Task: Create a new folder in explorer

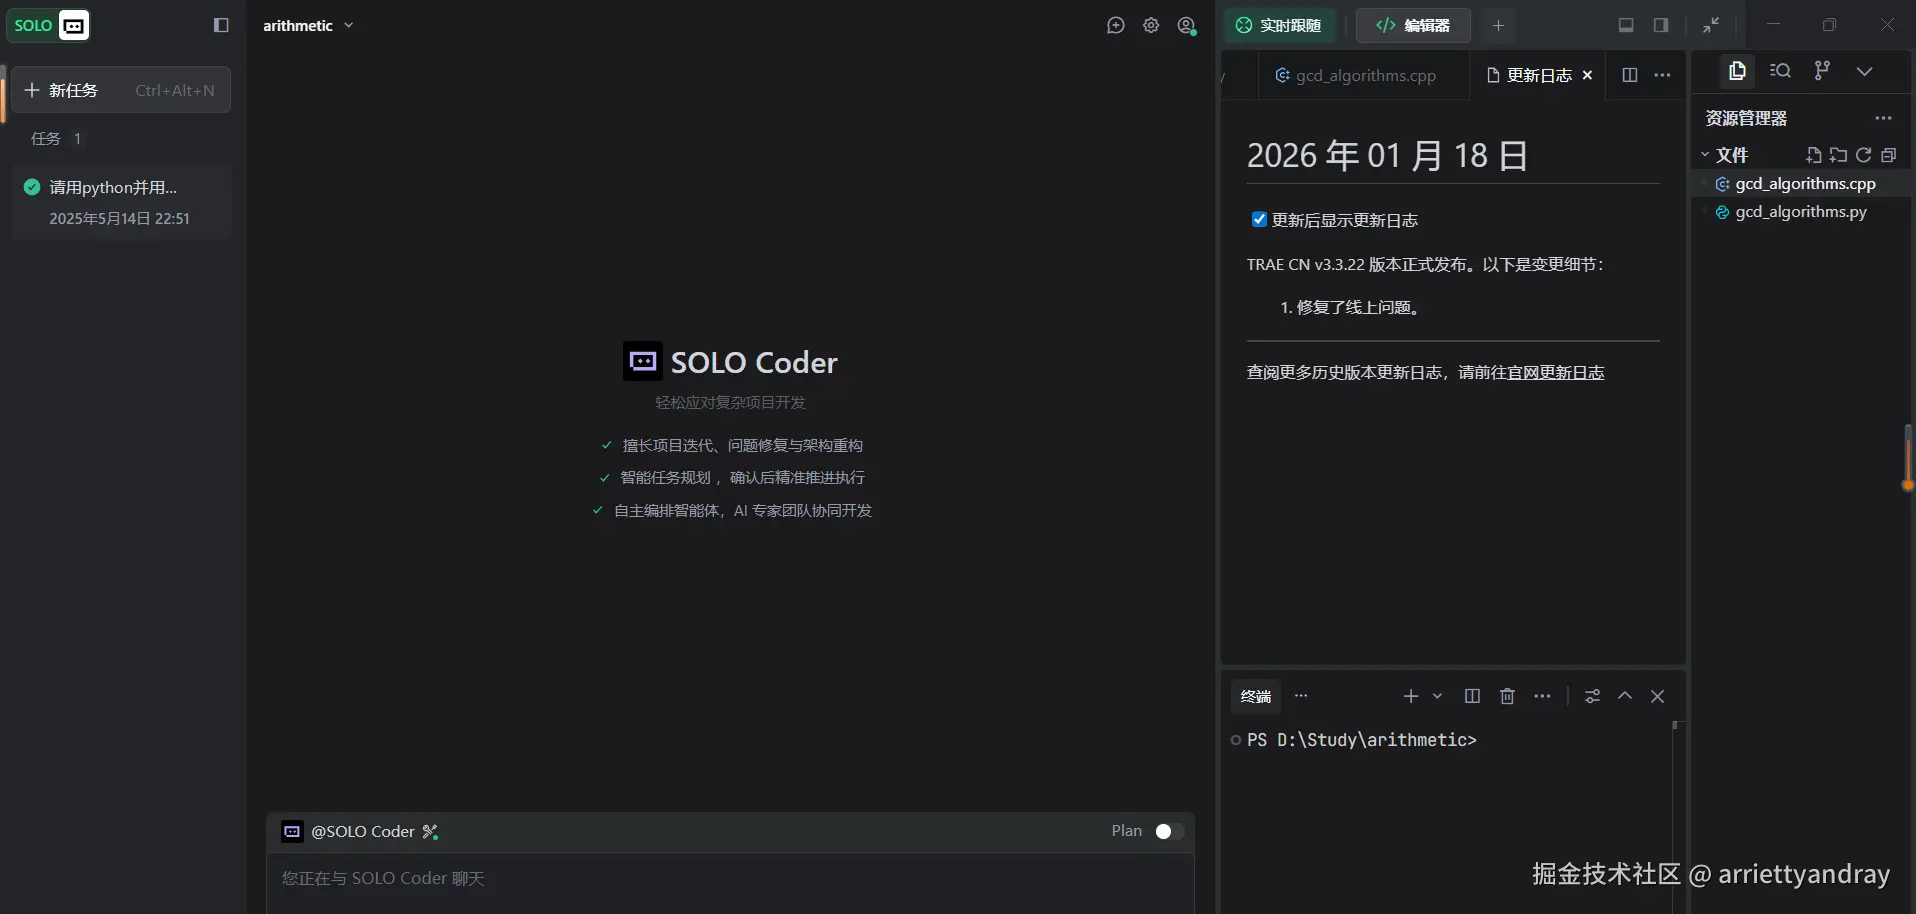Action: [x=1838, y=155]
